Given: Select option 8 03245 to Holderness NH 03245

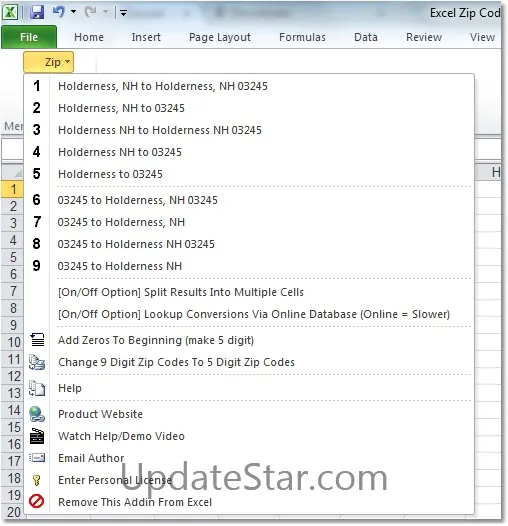Looking at the screenshot, I should pos(249,244).
